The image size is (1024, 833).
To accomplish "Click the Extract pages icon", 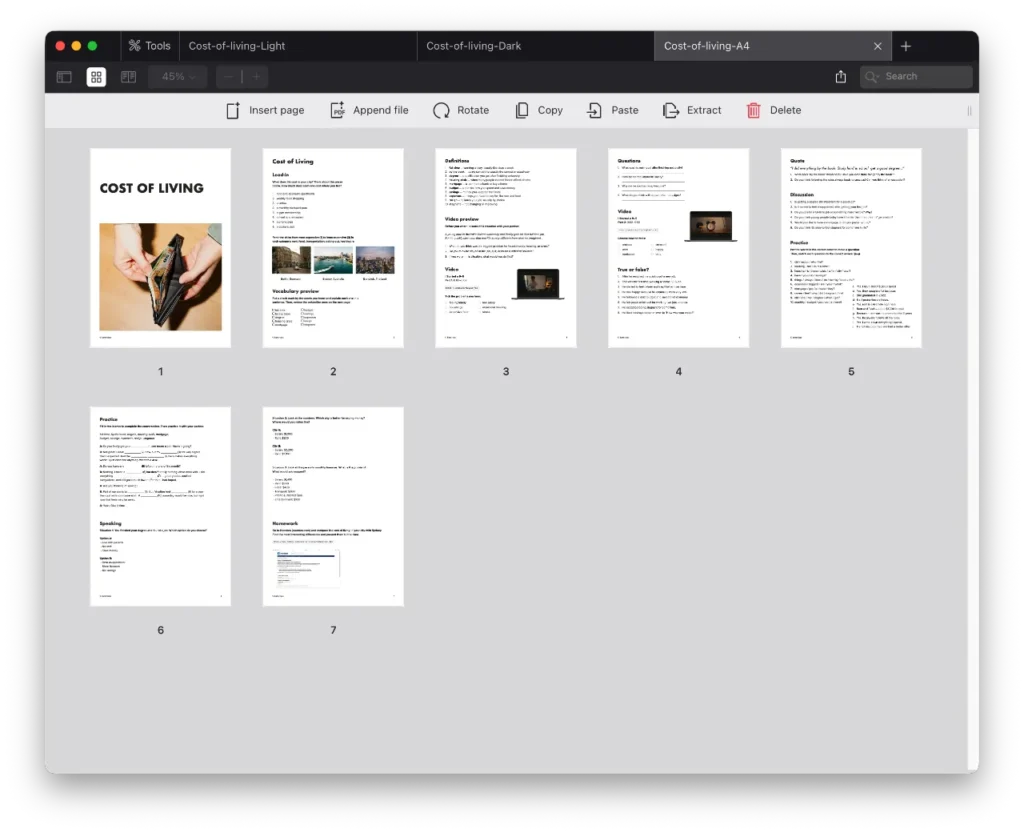I will coord(671,110).
